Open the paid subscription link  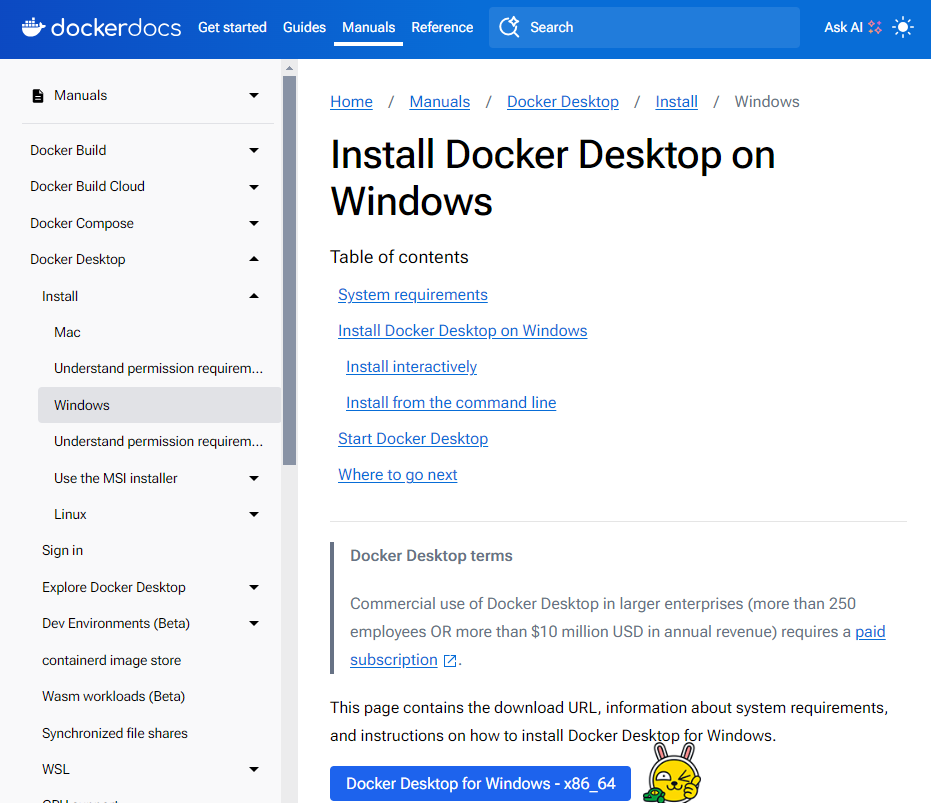pos(870,632)
